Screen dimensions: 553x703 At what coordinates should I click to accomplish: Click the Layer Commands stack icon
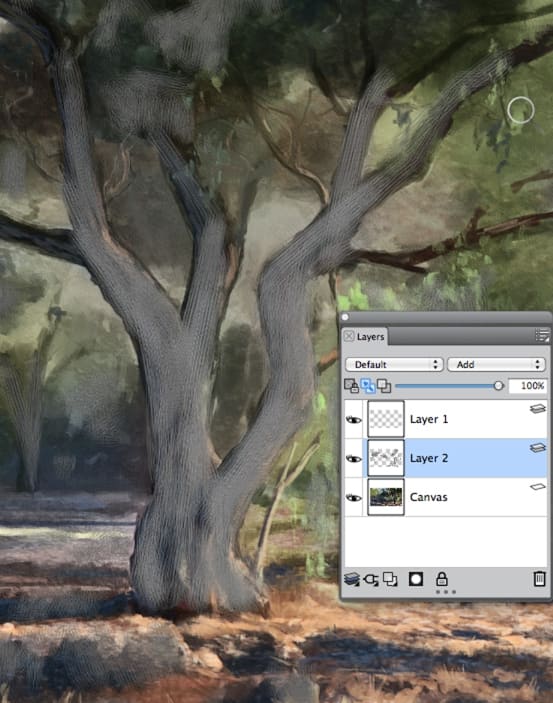[x=352, y=579]
